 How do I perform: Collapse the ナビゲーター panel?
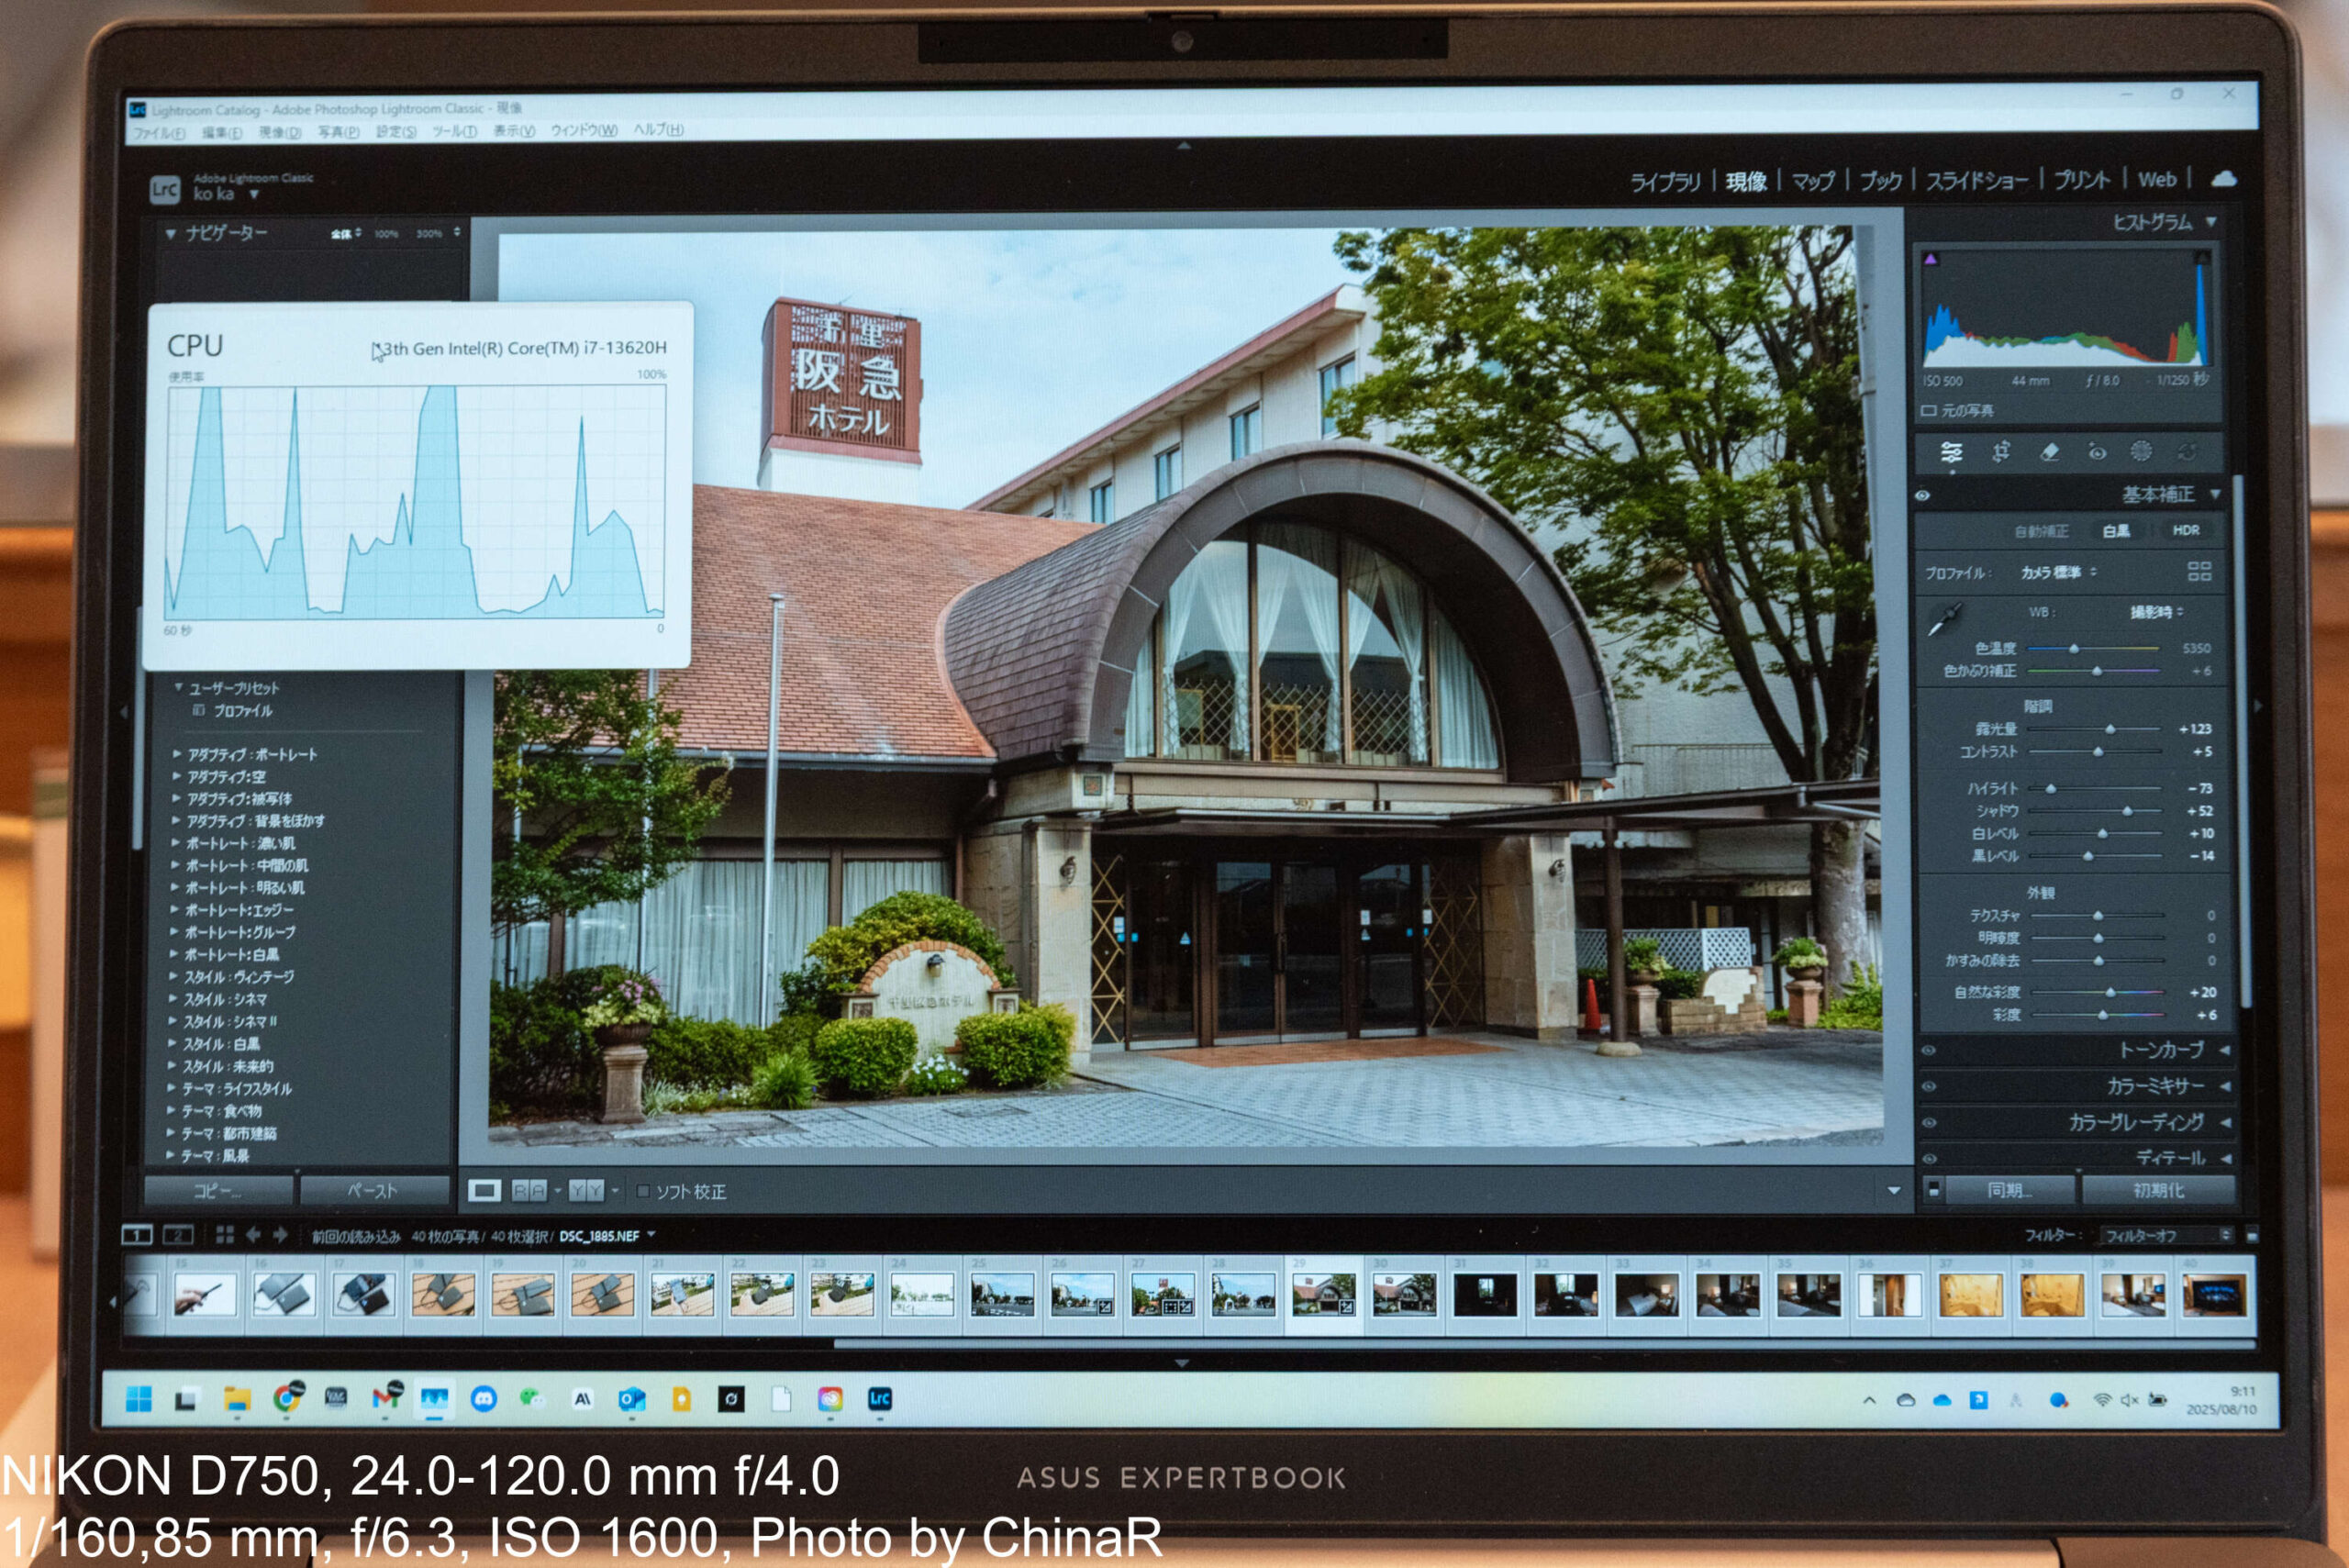(x=171, y=233)
